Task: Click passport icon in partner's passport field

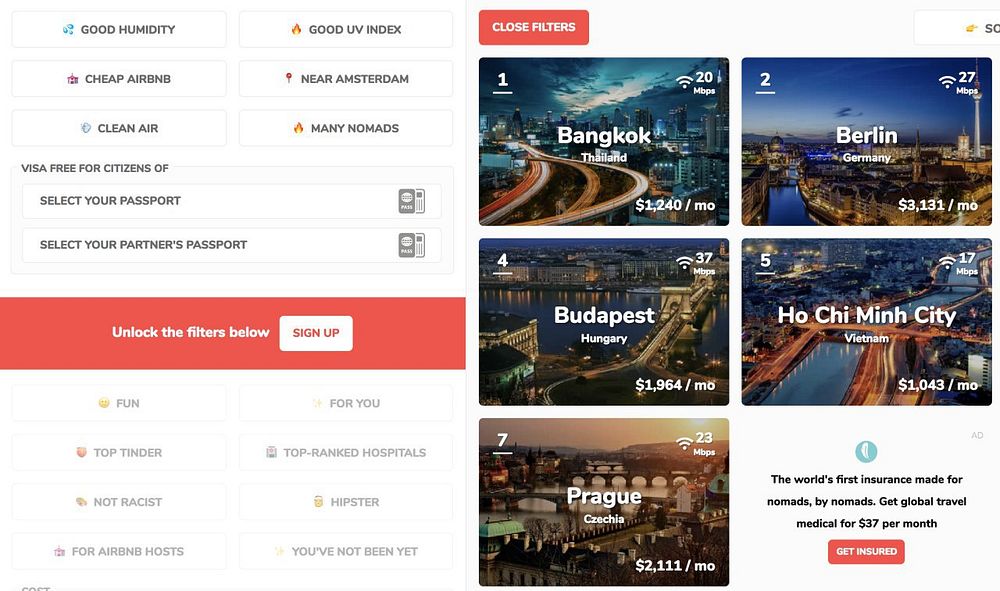Action: (x=411, y=245)
